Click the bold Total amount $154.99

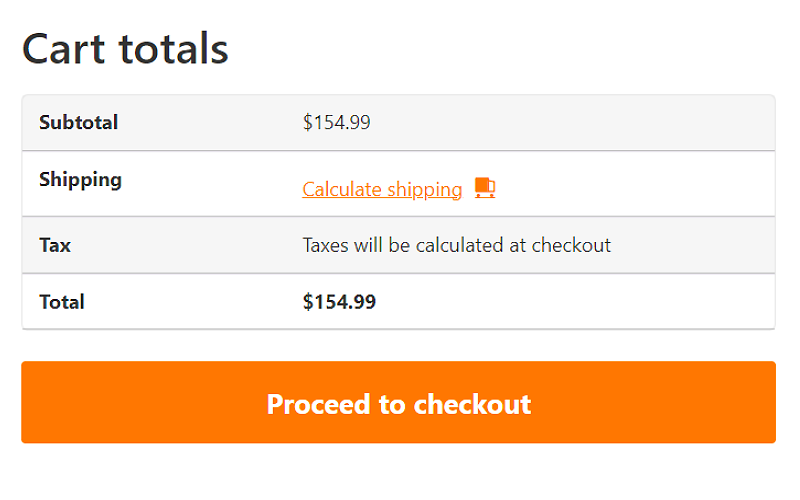pos(339,302)
